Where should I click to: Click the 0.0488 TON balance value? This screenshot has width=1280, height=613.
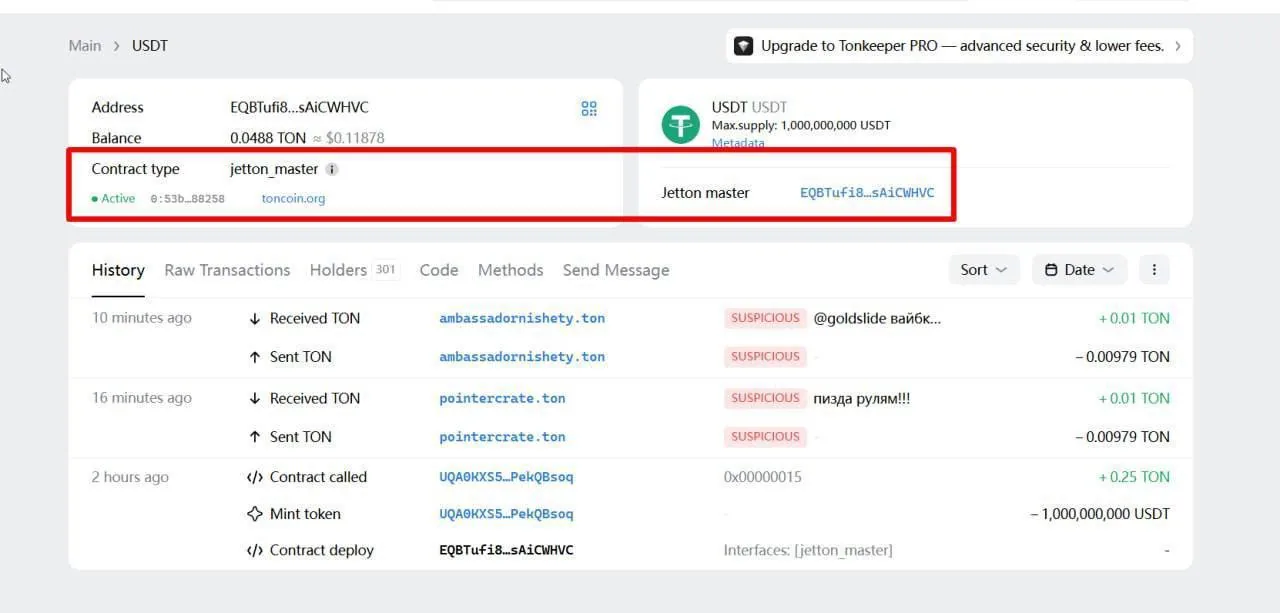(x=268, y=138)
